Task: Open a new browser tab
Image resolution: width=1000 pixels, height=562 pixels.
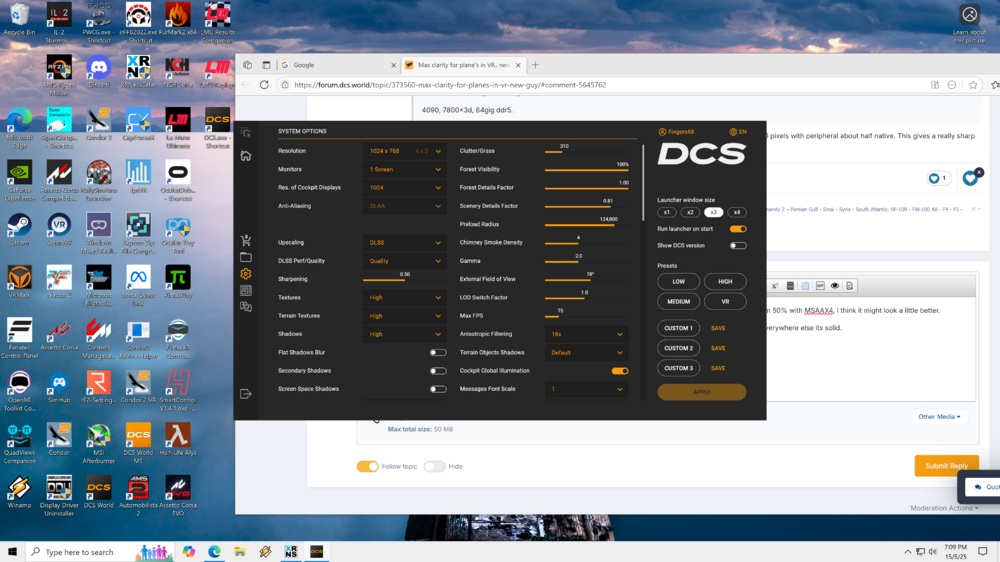Action: [535, 65]
